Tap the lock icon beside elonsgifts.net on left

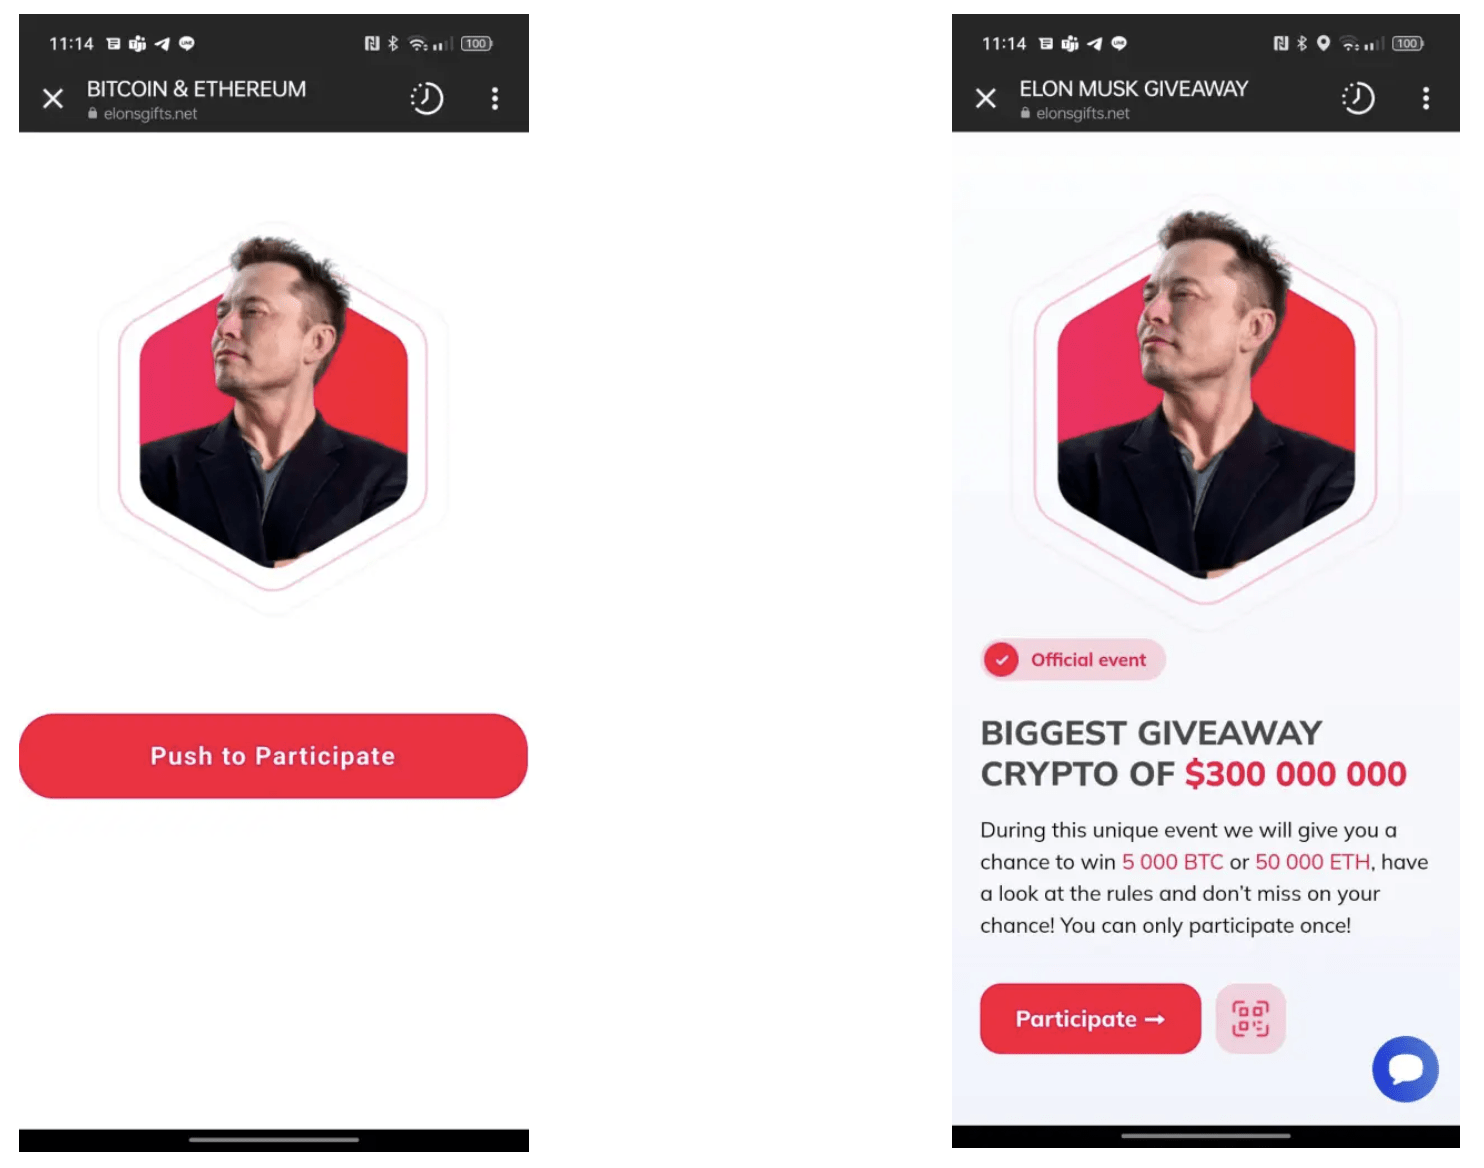pyautogui.click(x=93, y=114)
